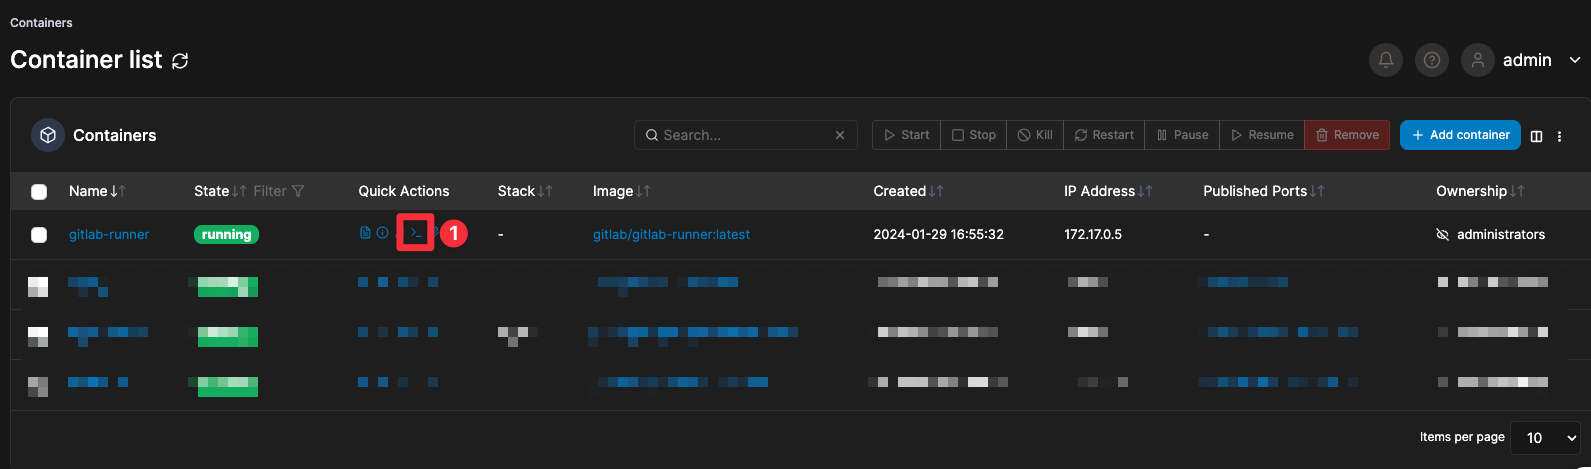Open the gitlab-runner container link
This screenshot has height=469, width=1591.
[x=109, y=235]
